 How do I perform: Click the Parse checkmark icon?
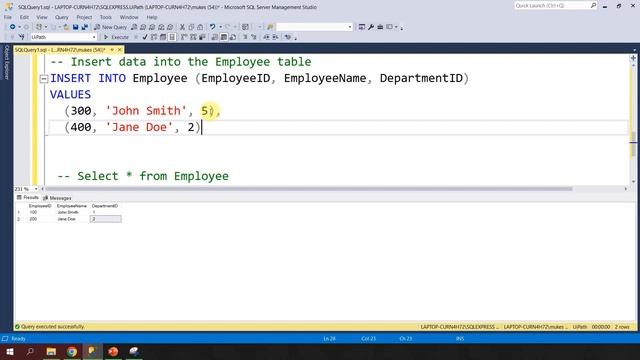click(x=144, y=37)
